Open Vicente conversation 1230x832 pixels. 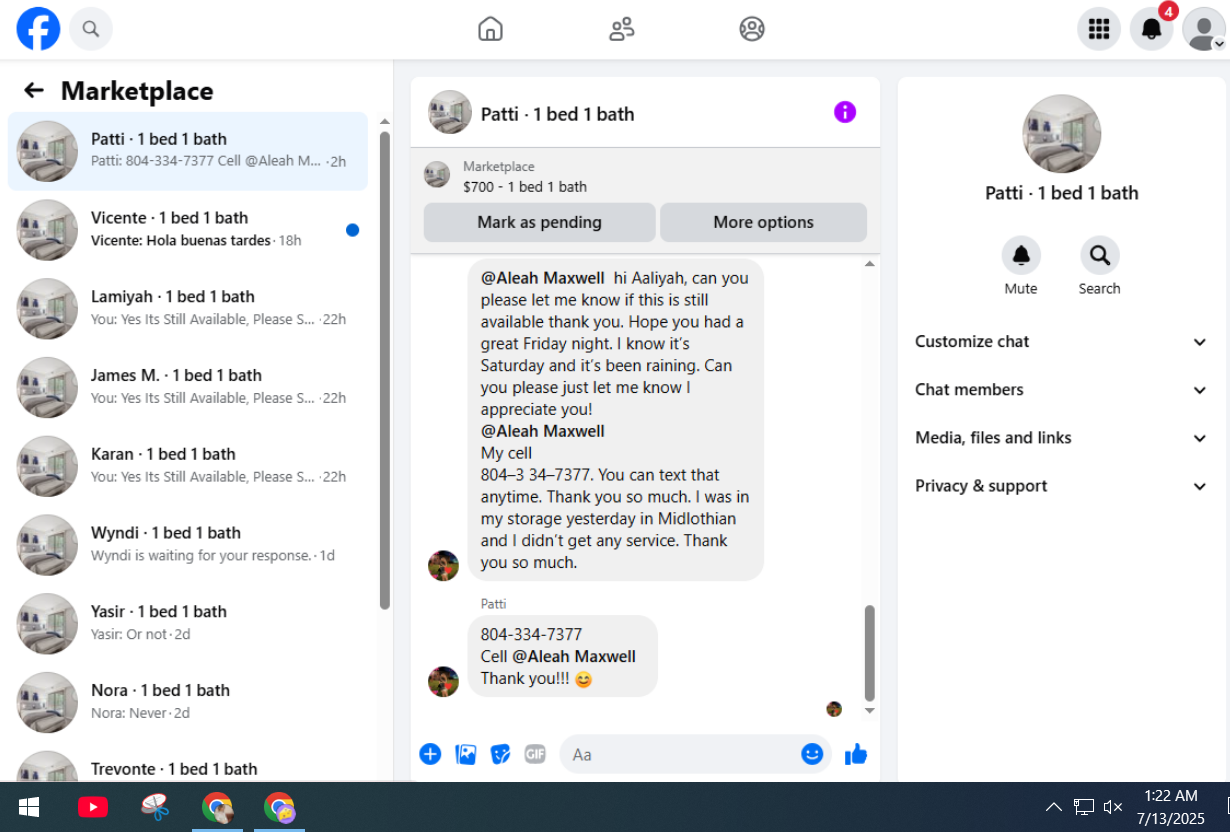(x=188, y=230)
